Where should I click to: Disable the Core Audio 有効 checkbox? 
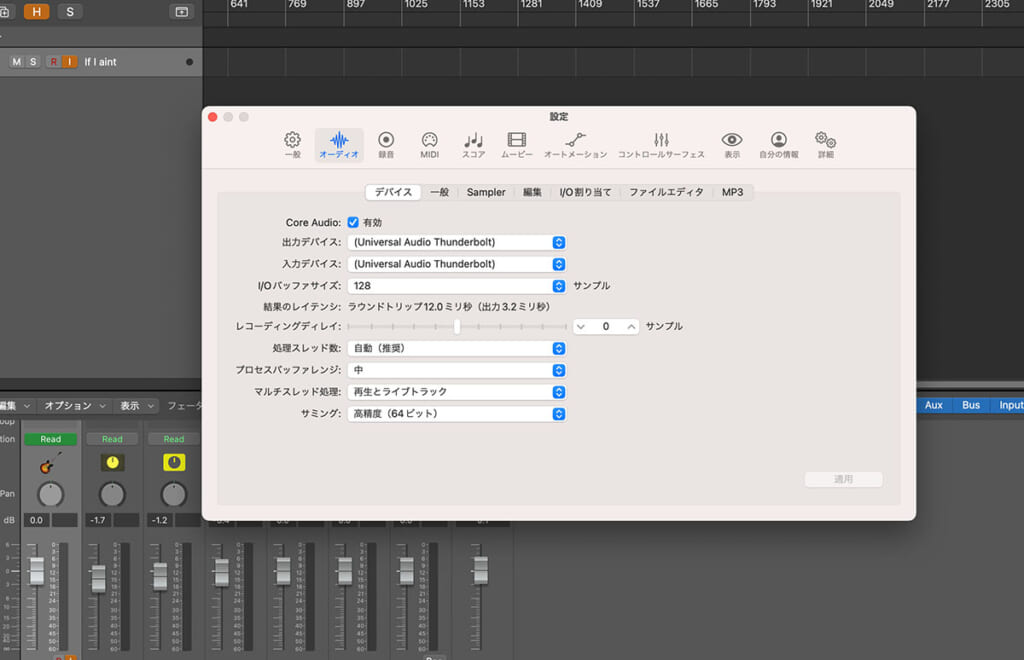click(x=353, y=222)
